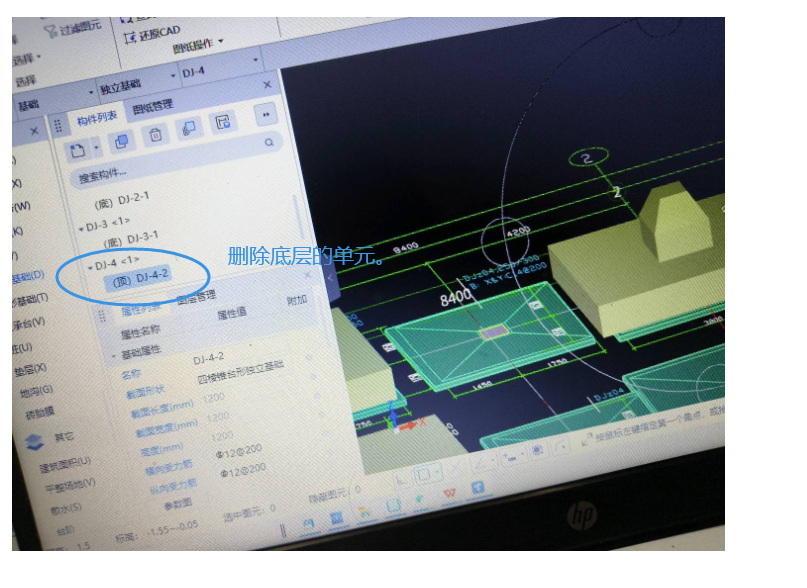Select 建筑面积(U) in the navigation tree
The height and width of the screenshot is (588, 807).
66,463
